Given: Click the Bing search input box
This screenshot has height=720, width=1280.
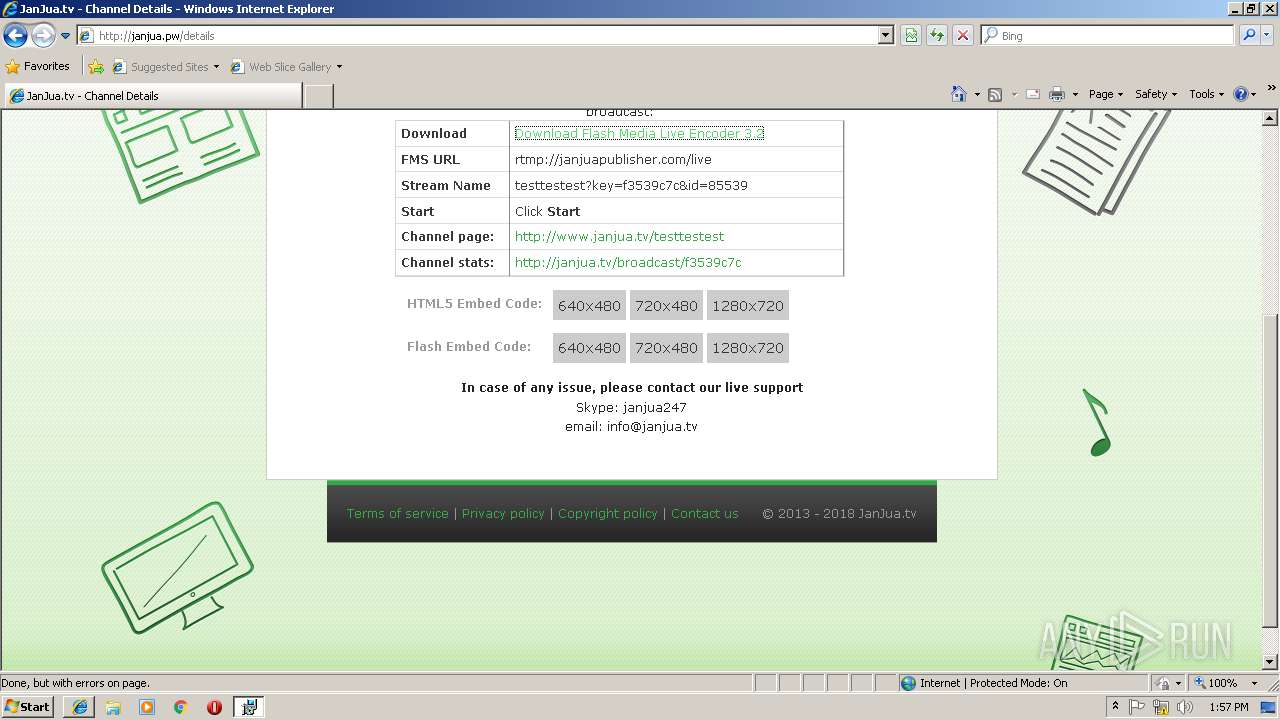Looking at the screenshot, I should coord(1108,35).
